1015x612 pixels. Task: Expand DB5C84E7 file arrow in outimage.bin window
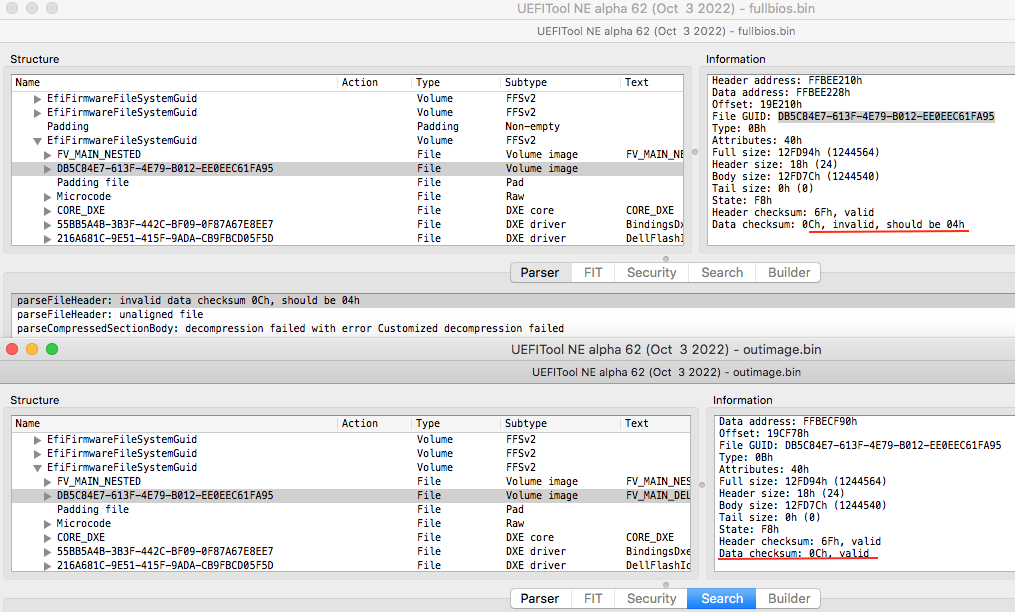click(x=47, y=496)
